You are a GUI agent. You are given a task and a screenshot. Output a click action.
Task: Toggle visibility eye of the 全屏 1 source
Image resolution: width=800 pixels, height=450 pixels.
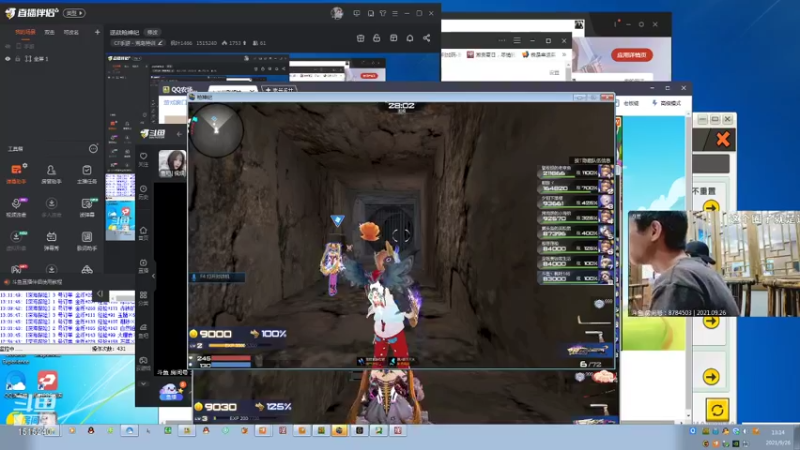click(x=8, y=59)
